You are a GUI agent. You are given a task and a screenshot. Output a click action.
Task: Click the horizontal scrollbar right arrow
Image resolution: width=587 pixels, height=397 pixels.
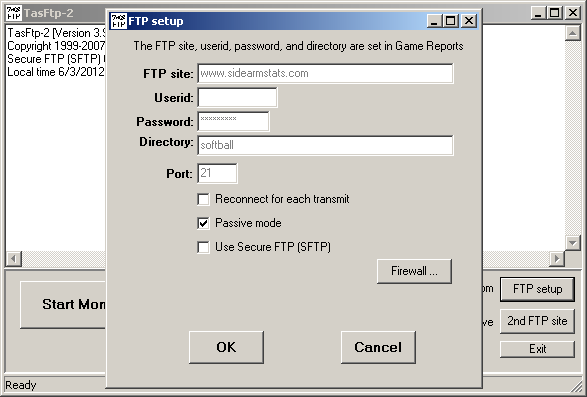click(x=557, y=259)
